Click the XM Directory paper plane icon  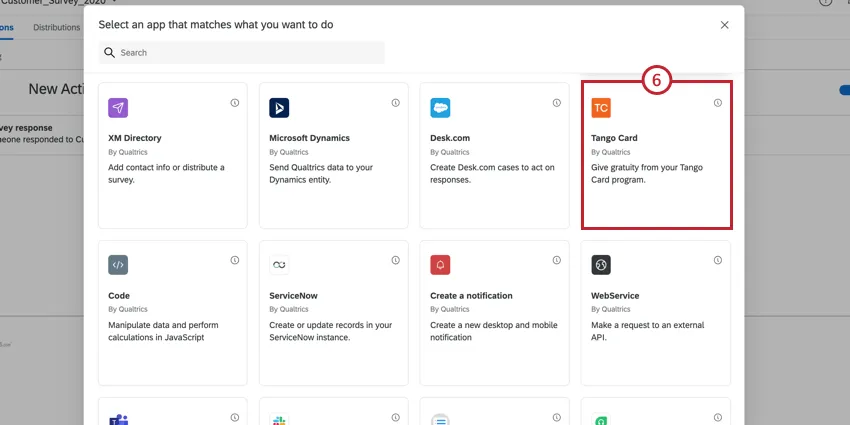click(118, 108)
